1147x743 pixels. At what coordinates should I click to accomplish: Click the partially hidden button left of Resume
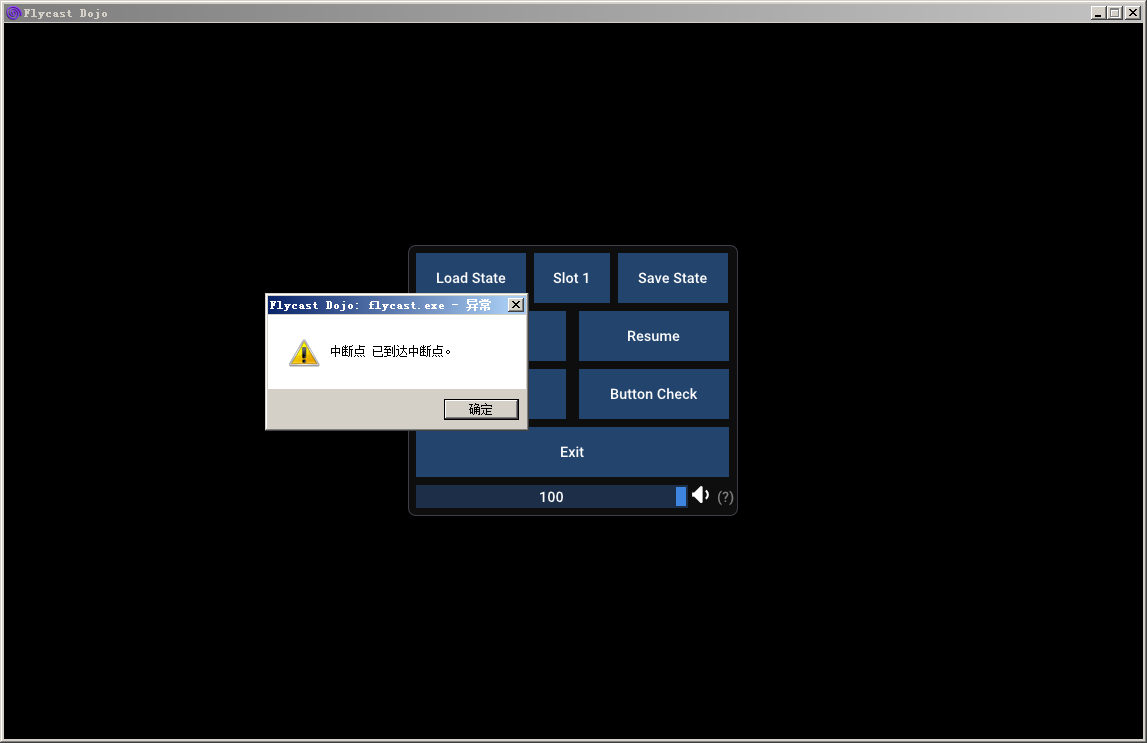click(547, 336)
